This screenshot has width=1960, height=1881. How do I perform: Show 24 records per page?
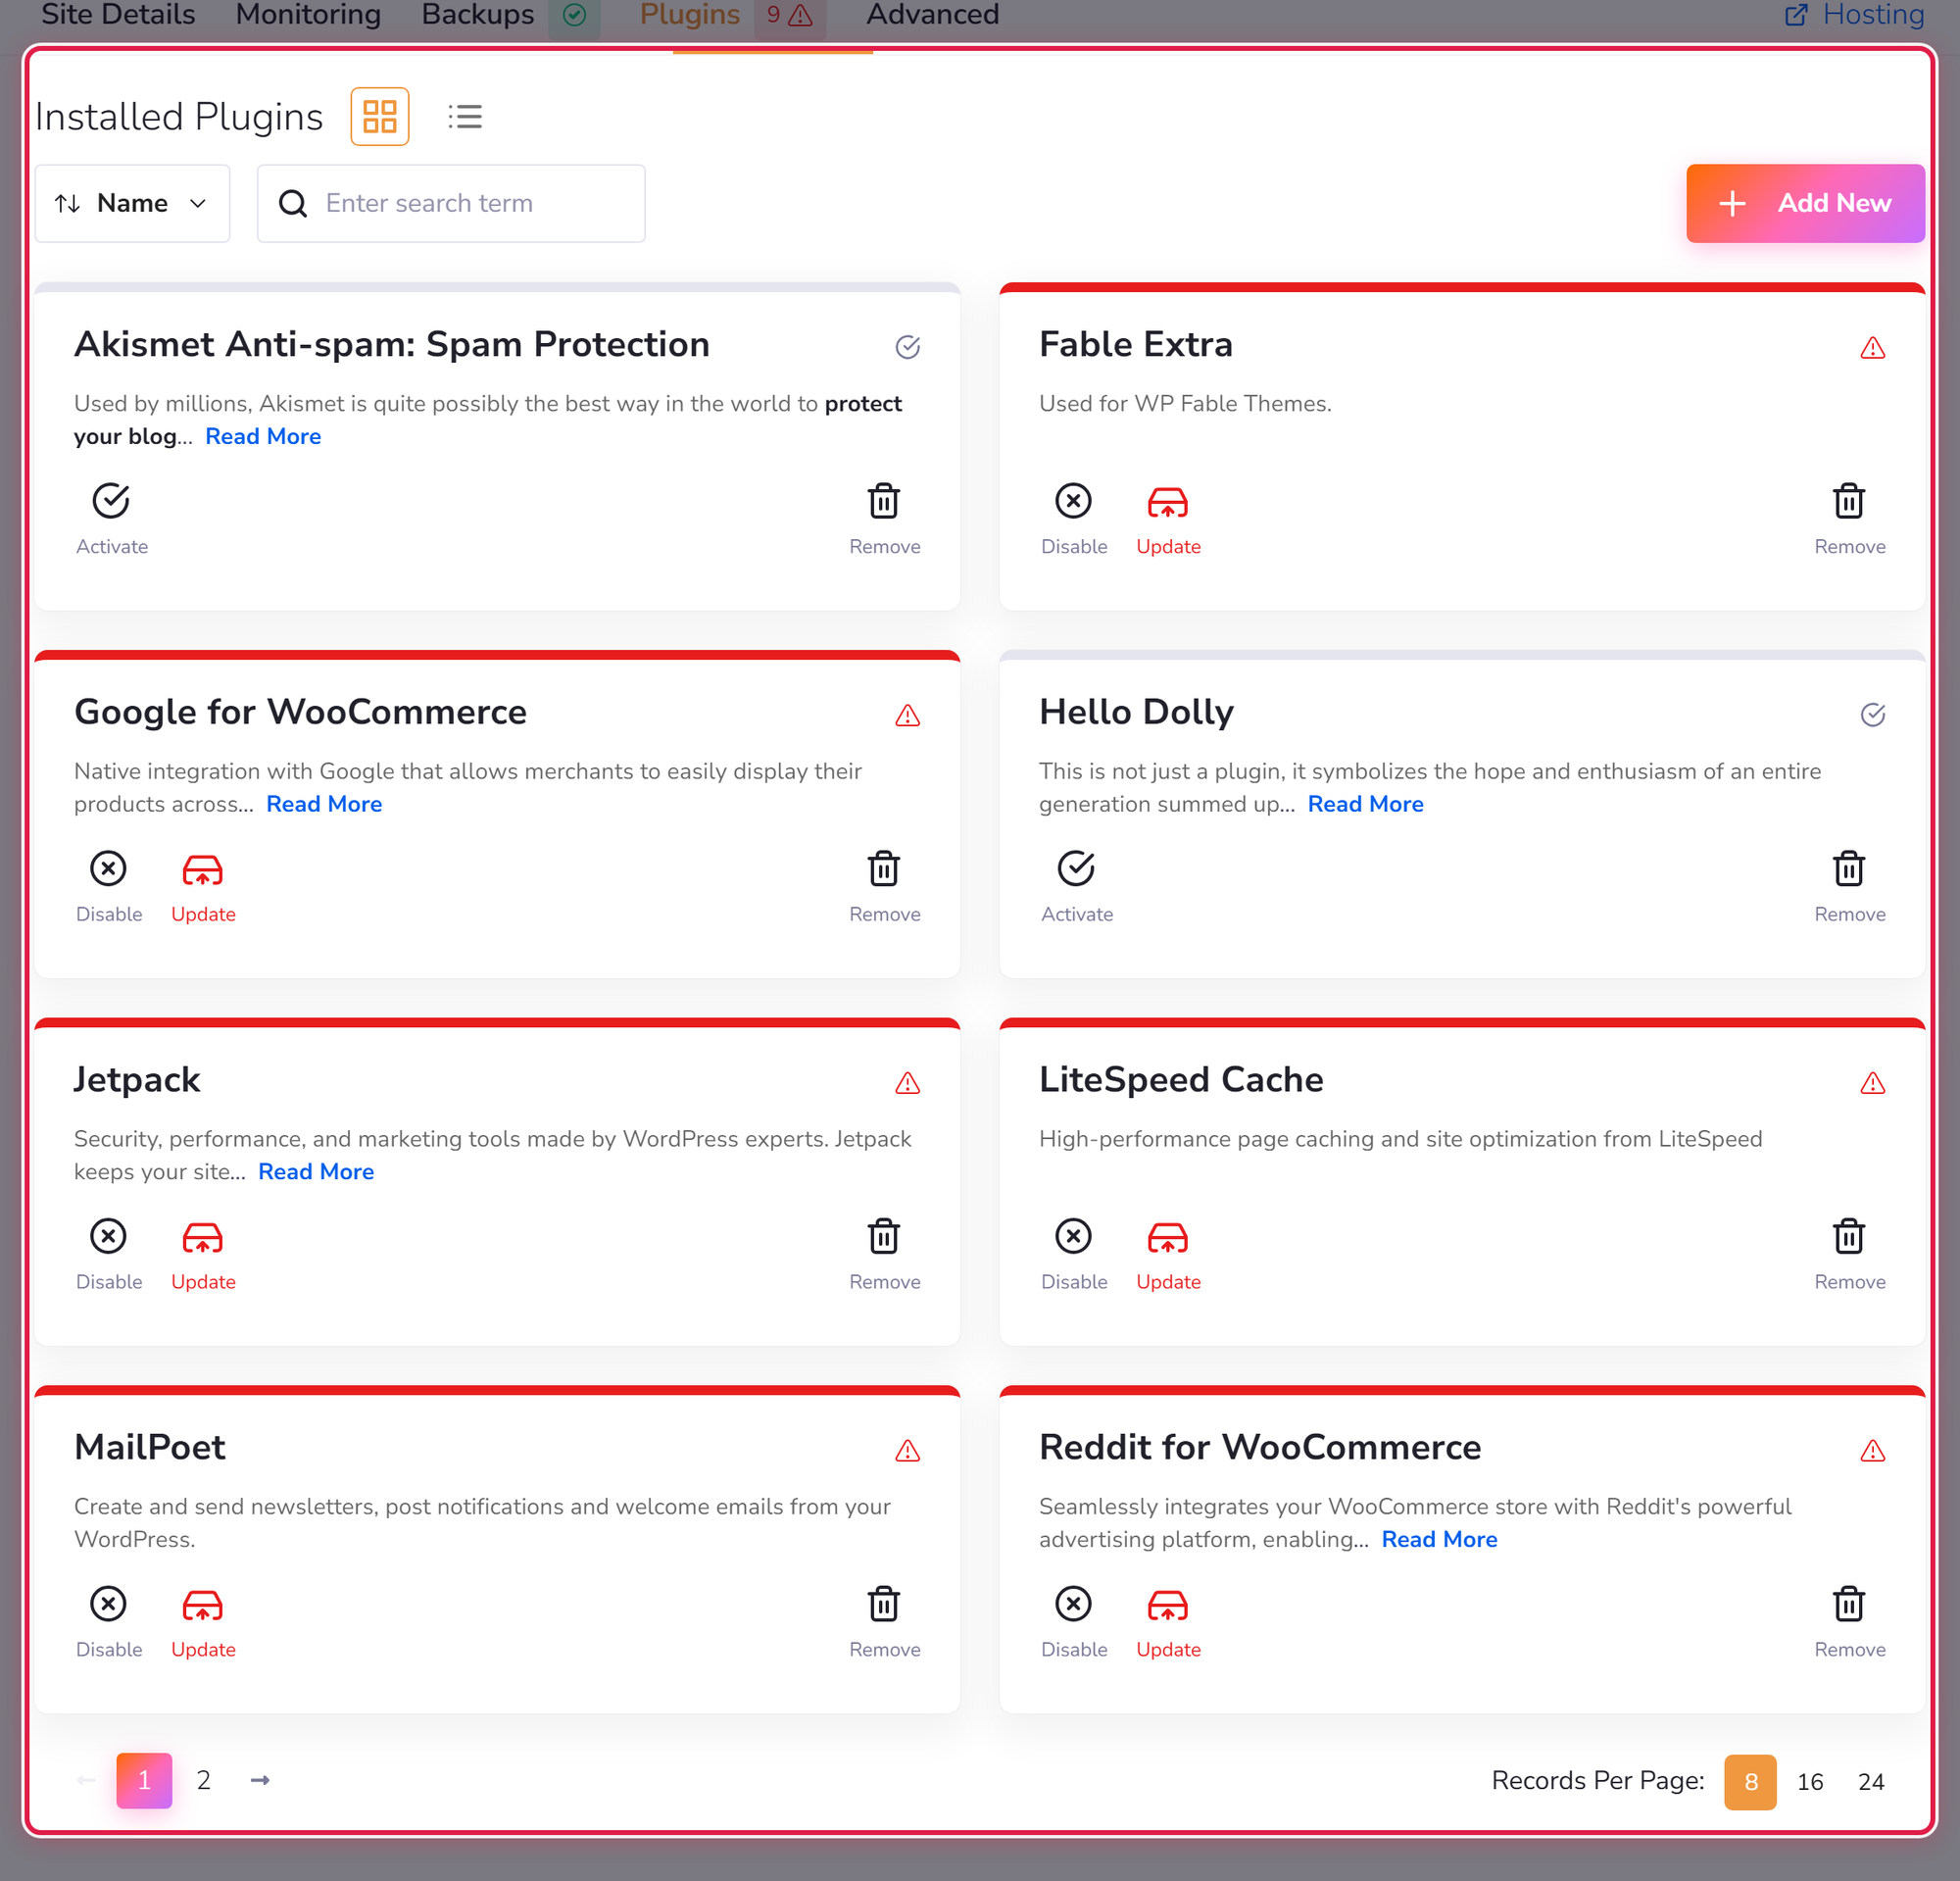coord(1871,1781)
